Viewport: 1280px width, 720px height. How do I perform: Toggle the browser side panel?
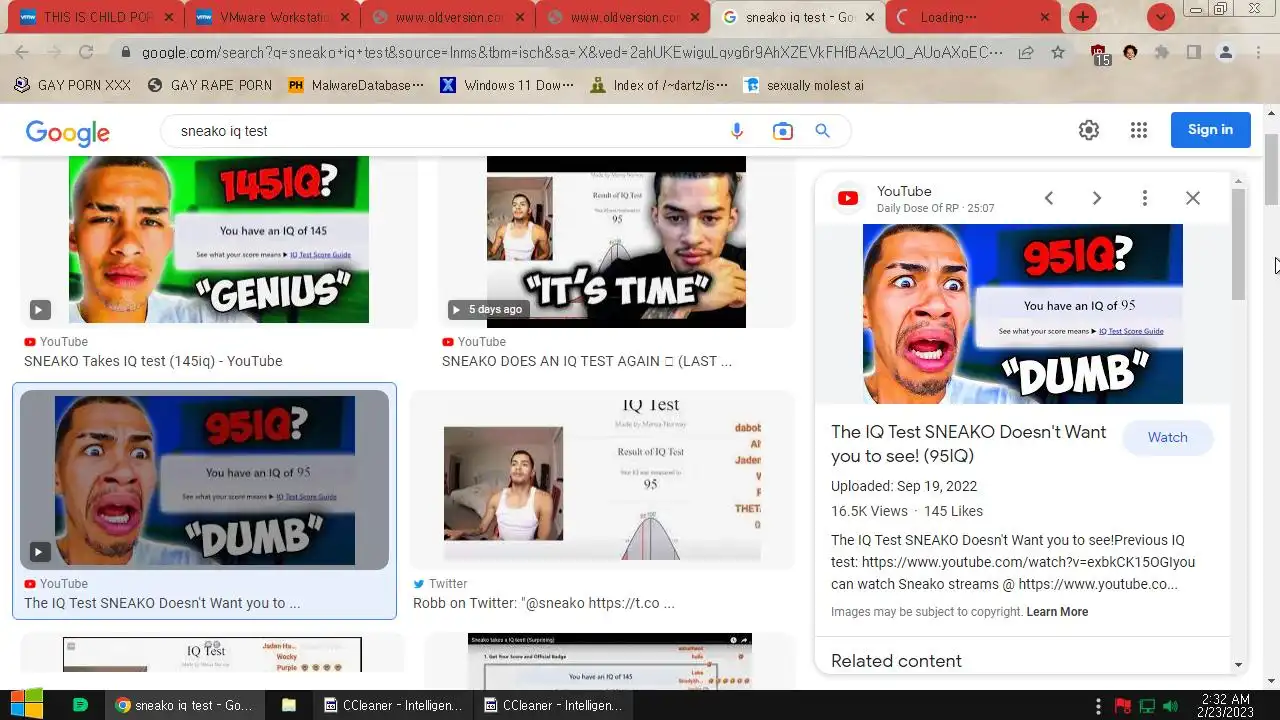pyautogui.click(x=1193, y=53)
